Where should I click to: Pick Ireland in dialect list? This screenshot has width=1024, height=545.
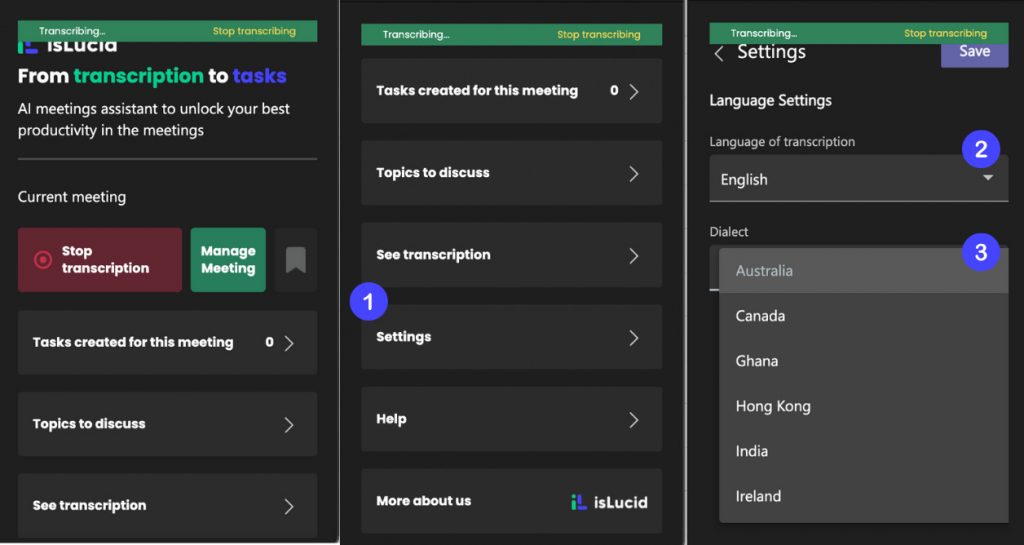pyautogui.click(x=863, y=496)
